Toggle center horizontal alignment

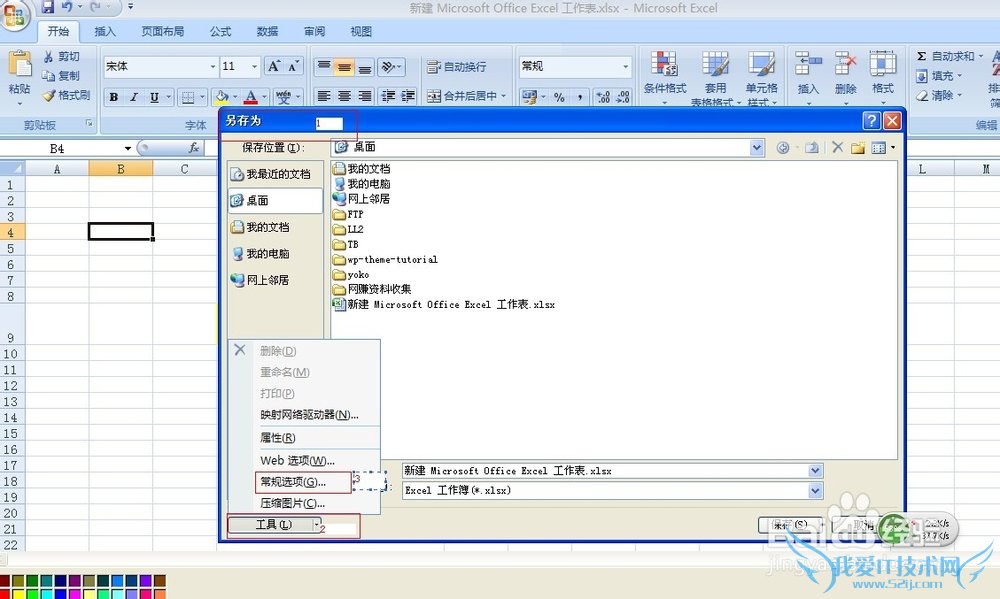pos(344,96)
